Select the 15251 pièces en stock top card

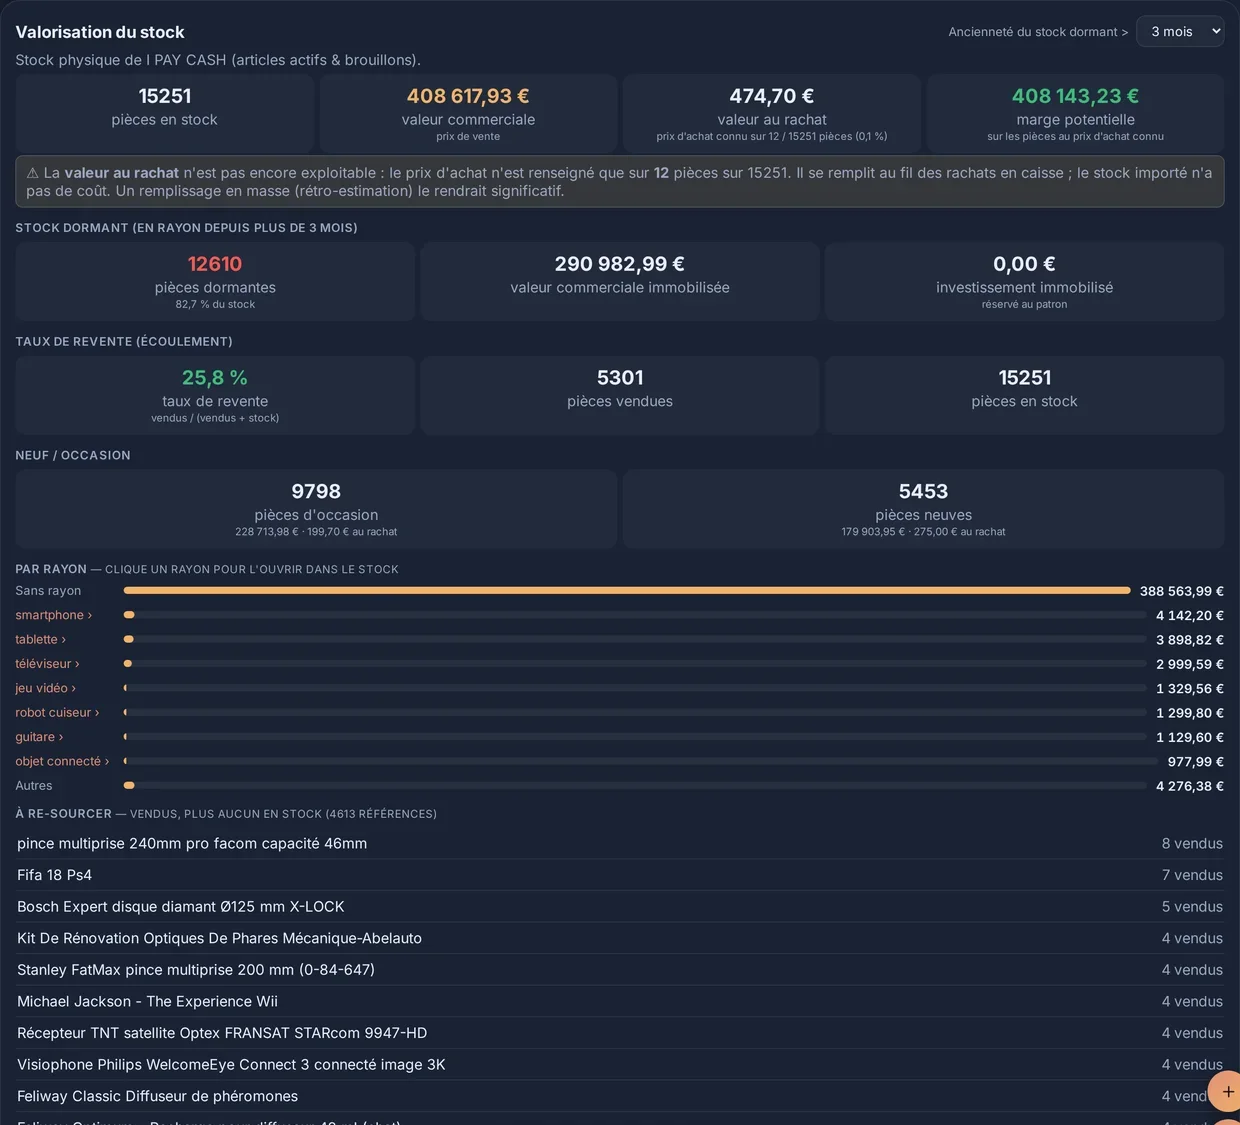tap(165, 113)
